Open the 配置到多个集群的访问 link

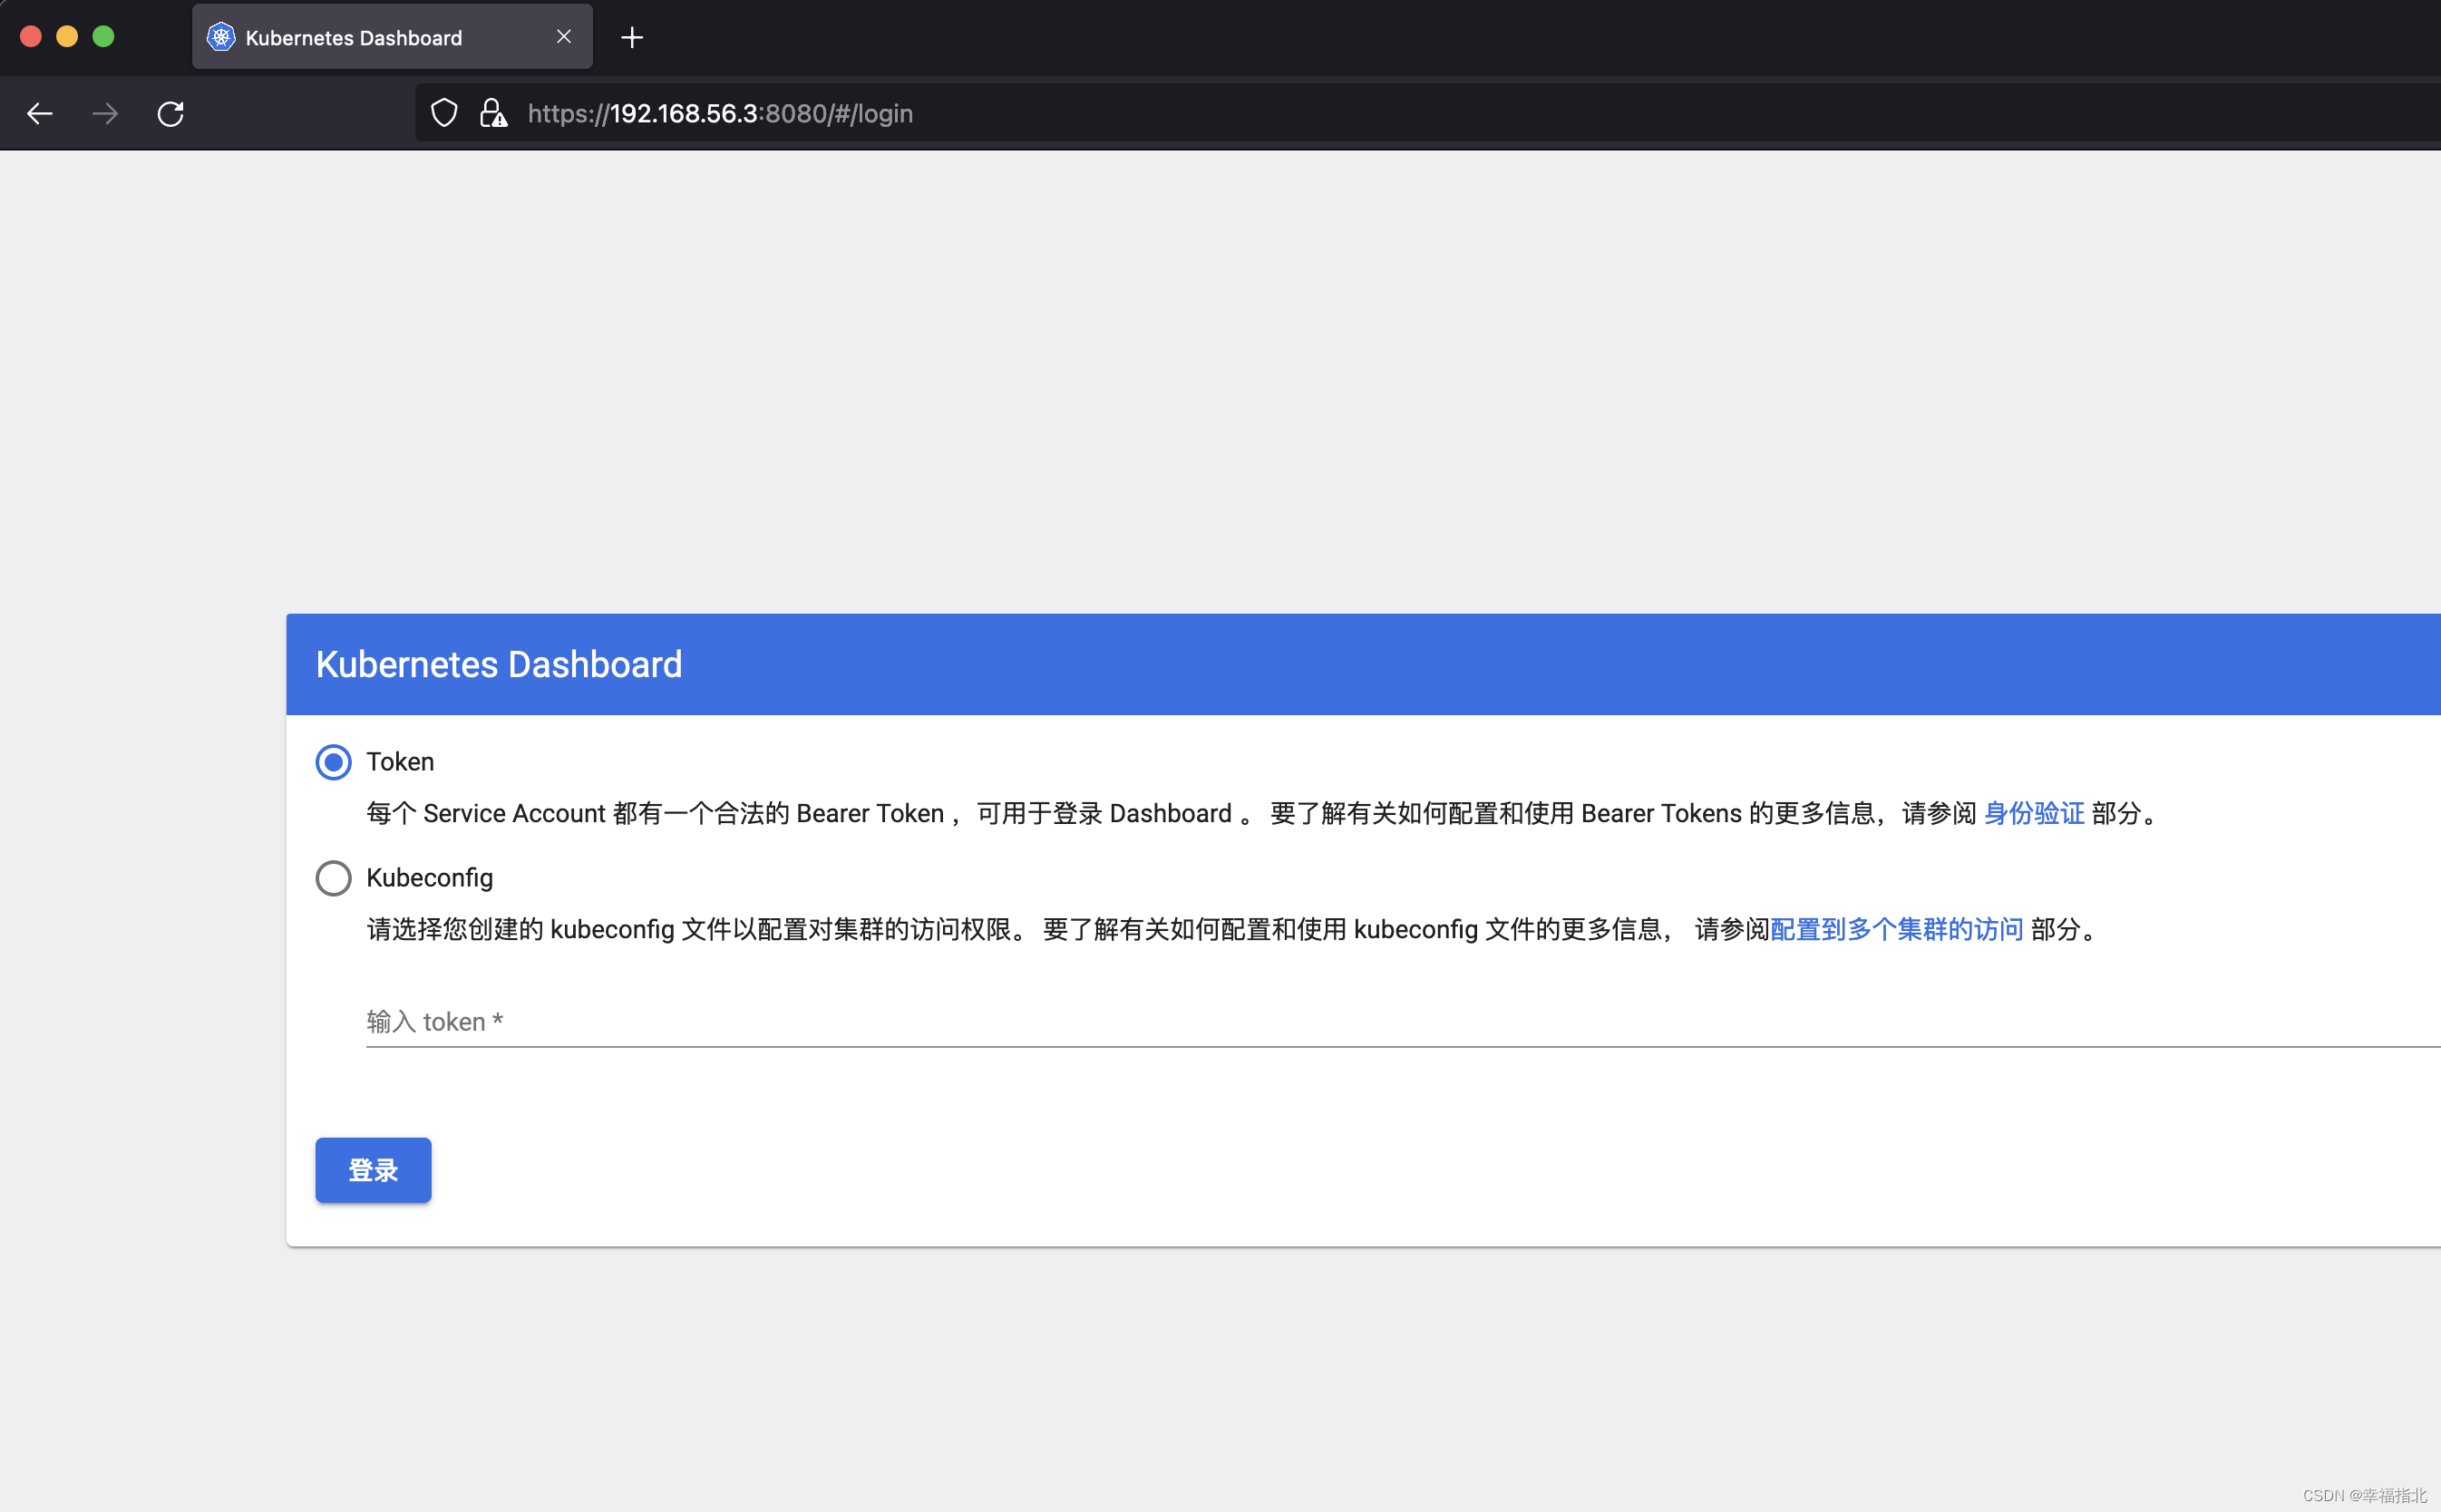(1897, 930)
